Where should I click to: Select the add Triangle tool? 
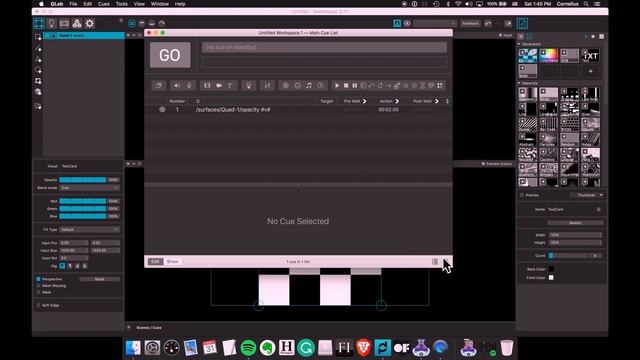pyautogui.click(x=38, y=60)
